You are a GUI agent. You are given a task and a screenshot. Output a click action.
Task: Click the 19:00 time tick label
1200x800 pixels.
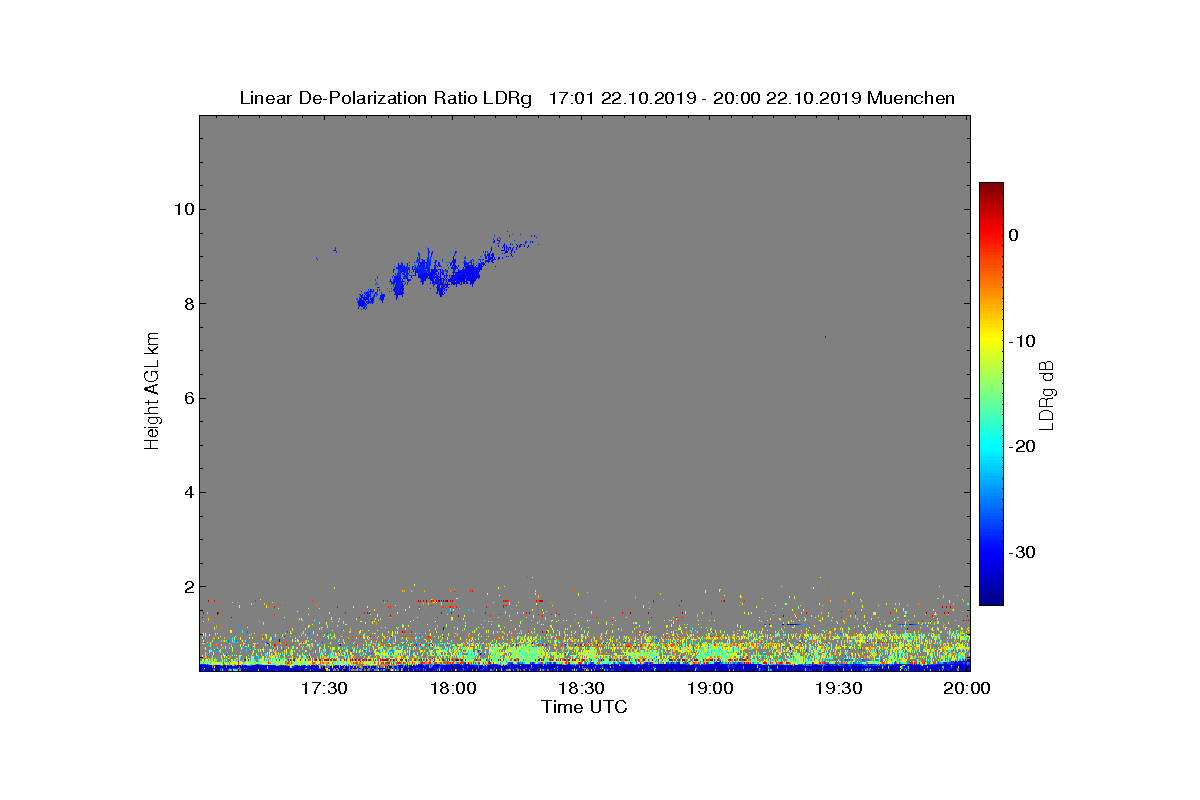click(x=710, y=689)
